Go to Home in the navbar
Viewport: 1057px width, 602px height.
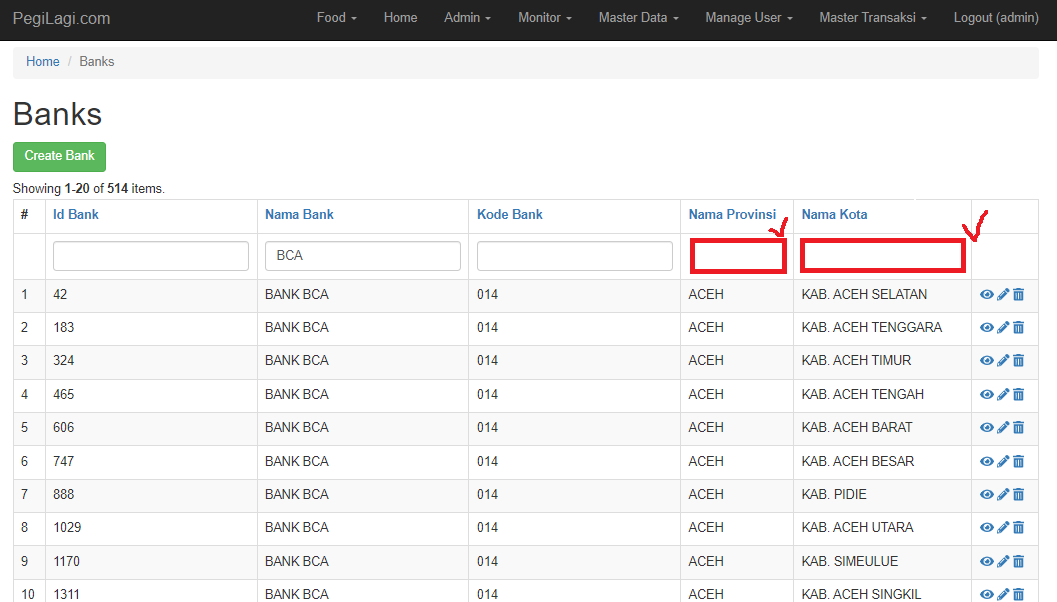coord(400,18)
